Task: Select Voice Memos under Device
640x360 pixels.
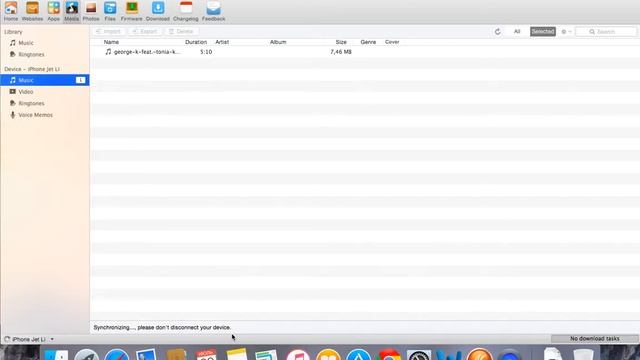Action: 45,115
